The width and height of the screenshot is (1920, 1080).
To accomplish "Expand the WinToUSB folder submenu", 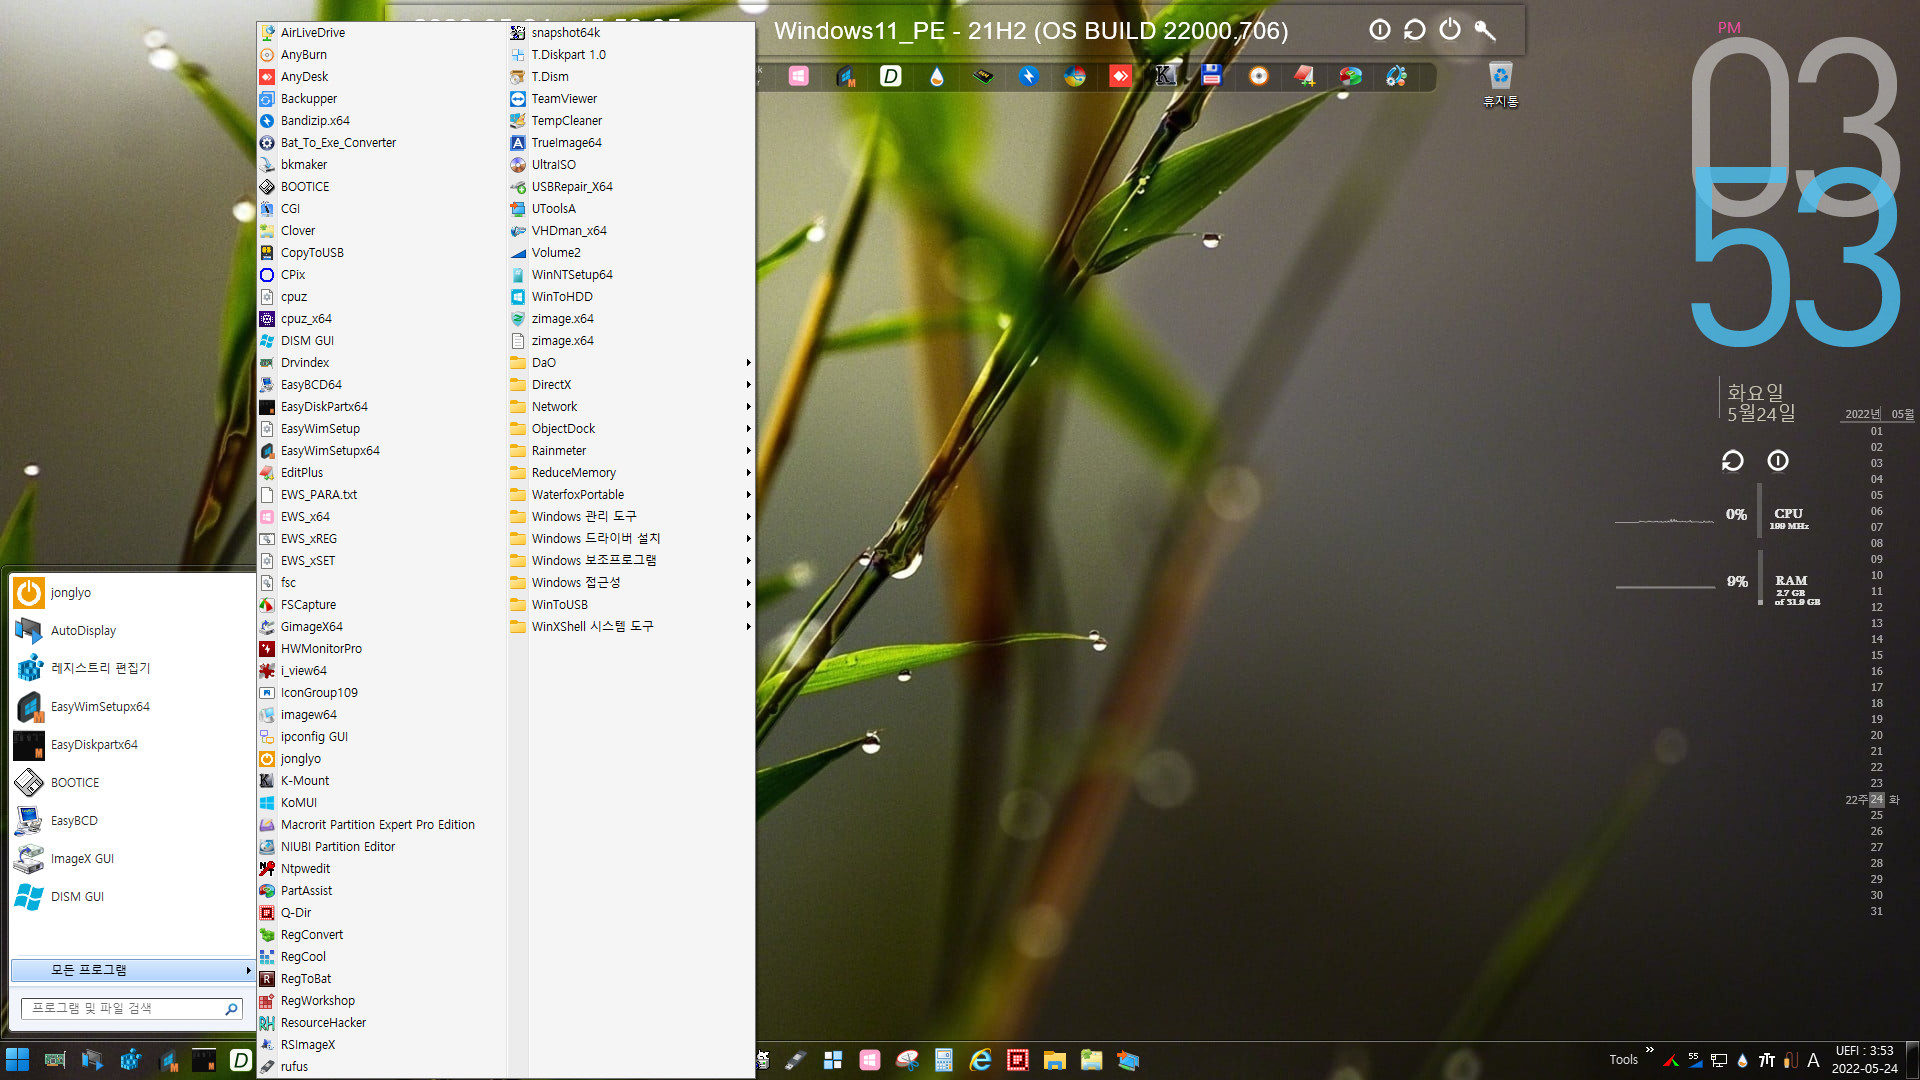I will [631, 605].
